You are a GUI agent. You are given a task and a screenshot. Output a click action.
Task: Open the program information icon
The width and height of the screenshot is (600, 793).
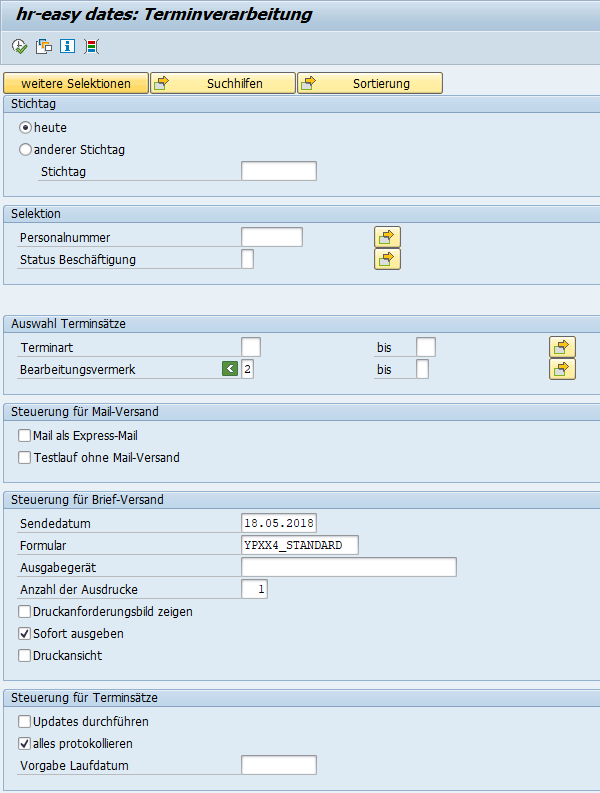tap(67, 46)
